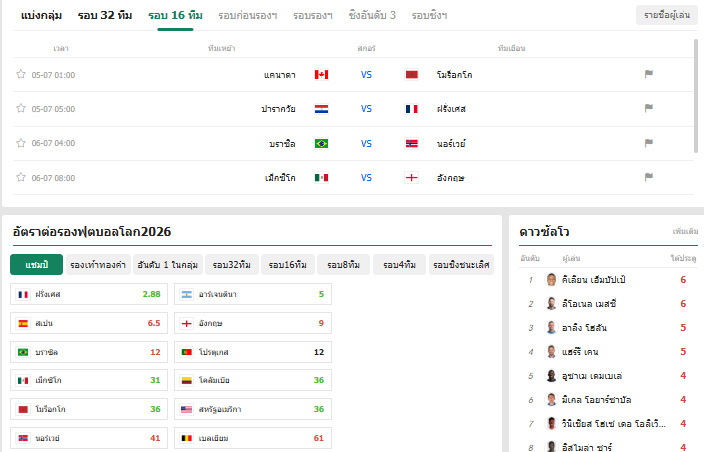Select รอบชิงชนะเลิศ odds tab
This screenshot has height=452, width=704.
click(461, 265)
